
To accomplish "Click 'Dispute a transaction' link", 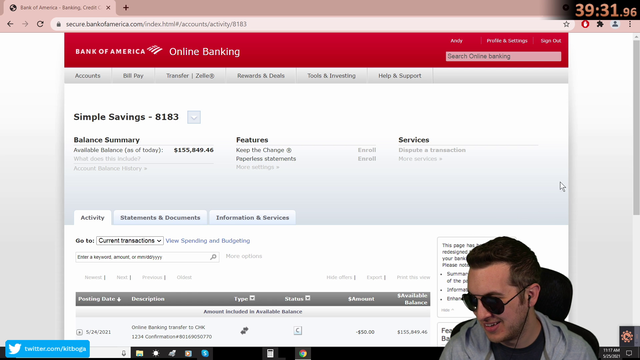I will (x=432, y=150).
